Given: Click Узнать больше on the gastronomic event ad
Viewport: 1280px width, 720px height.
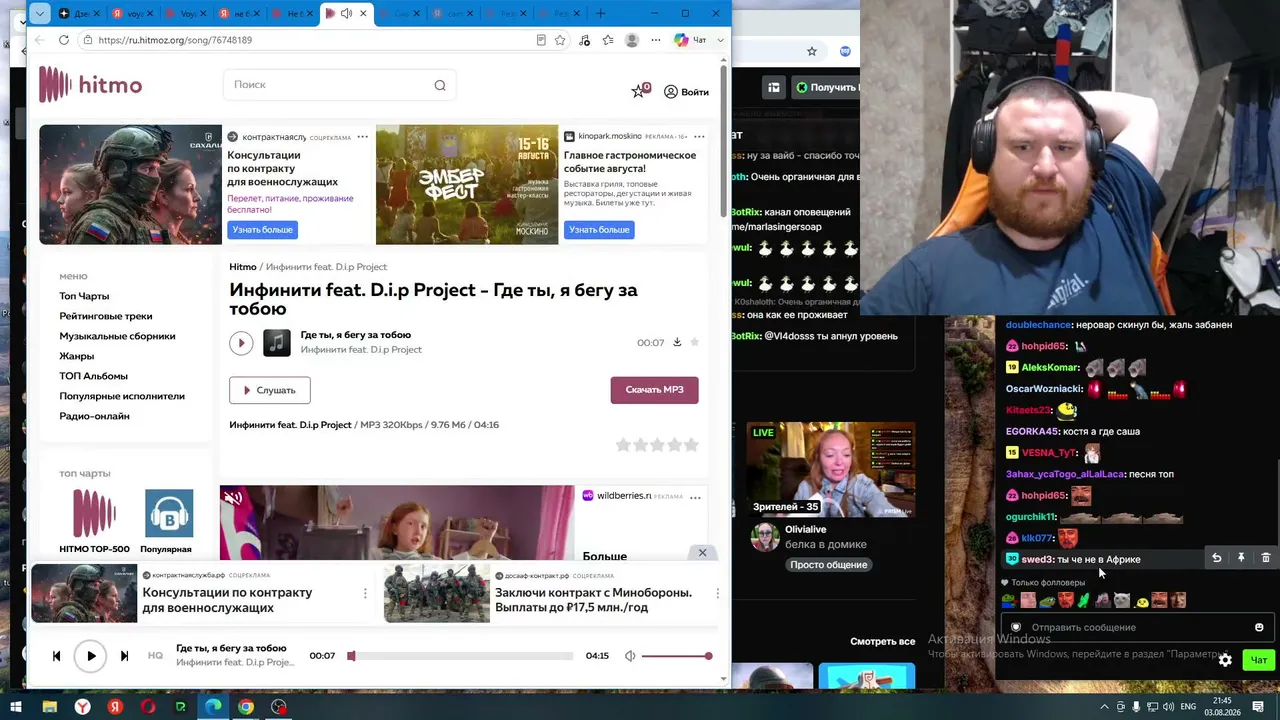Looking at the screenshot, I should coord(599,230).
